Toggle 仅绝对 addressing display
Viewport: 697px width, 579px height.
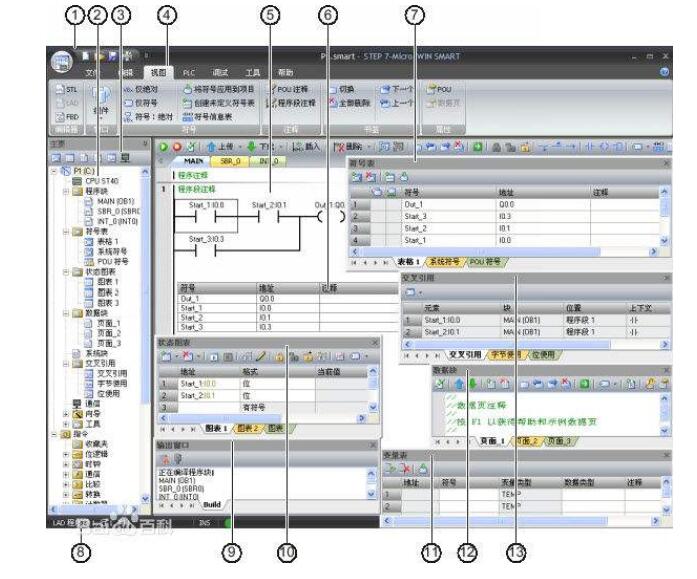[141, 89]
